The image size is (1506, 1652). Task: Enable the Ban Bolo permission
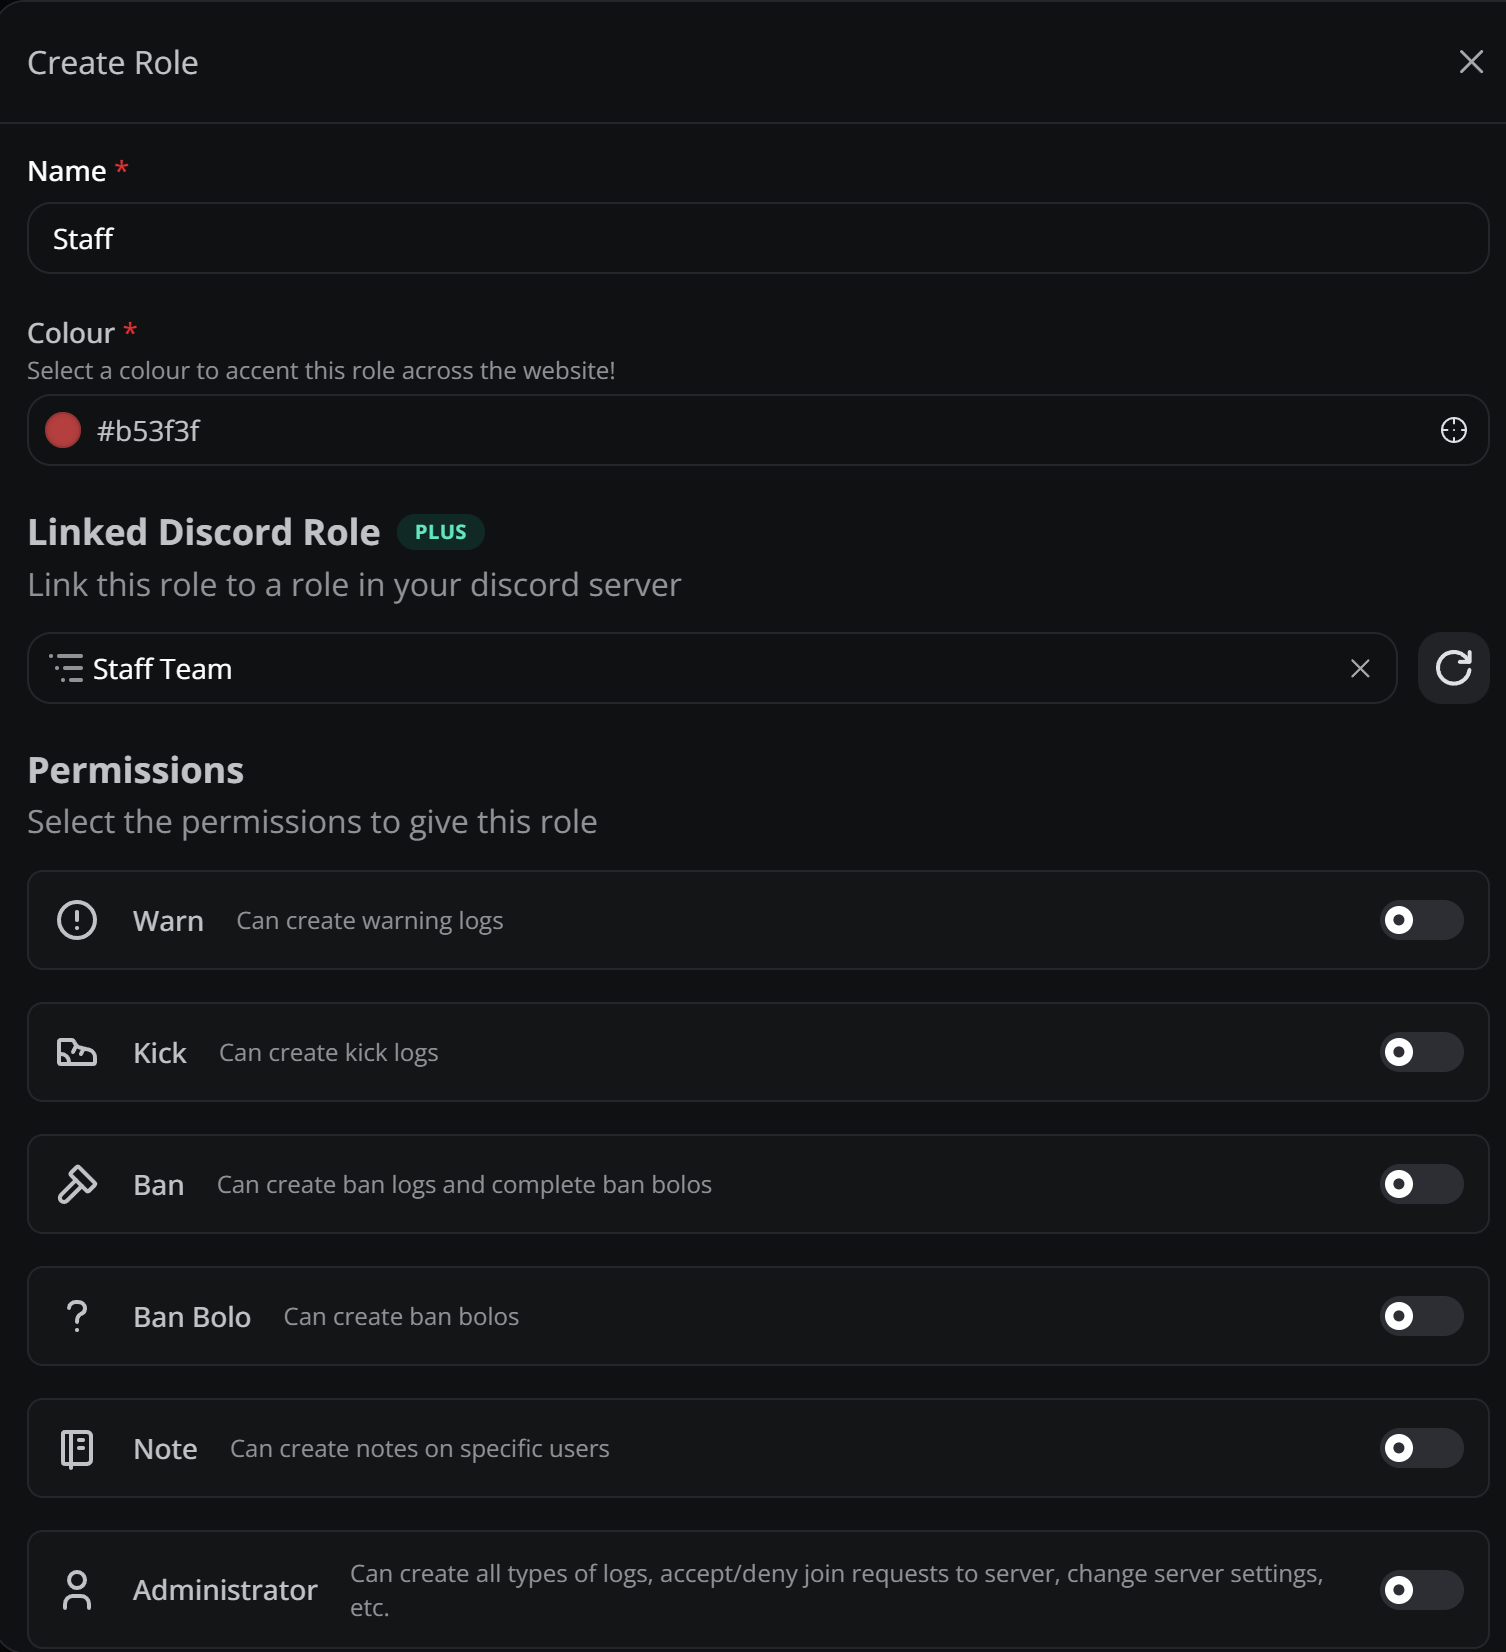[1421, 1316]
